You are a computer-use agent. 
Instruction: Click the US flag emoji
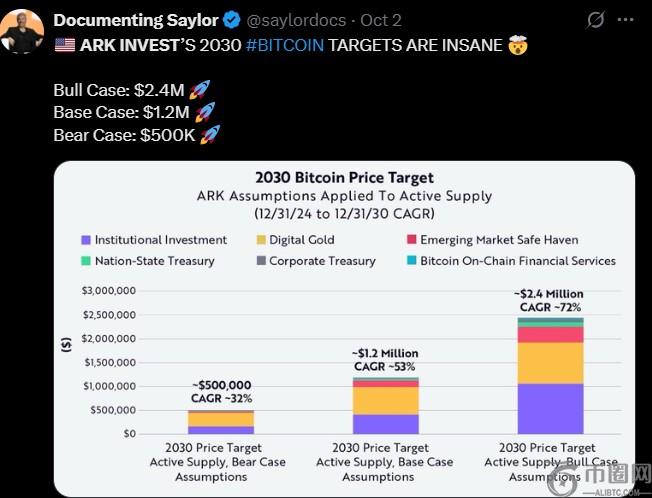pos(64,45)
